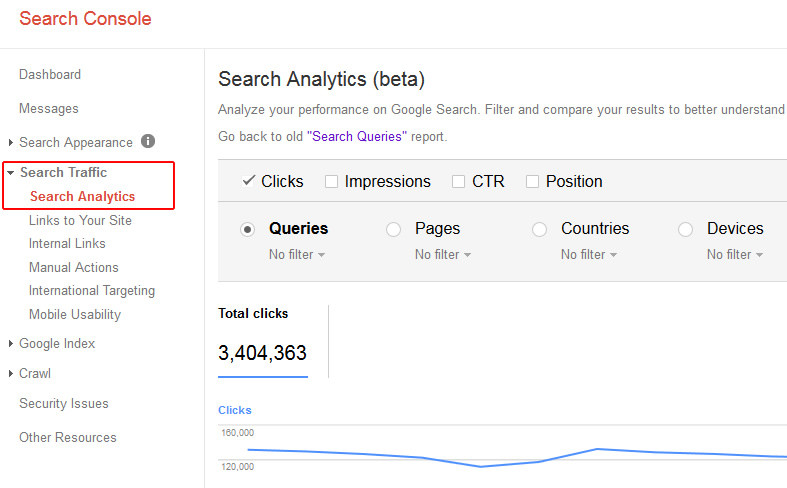Select the Pages radio button

click(x=394, y=229)
